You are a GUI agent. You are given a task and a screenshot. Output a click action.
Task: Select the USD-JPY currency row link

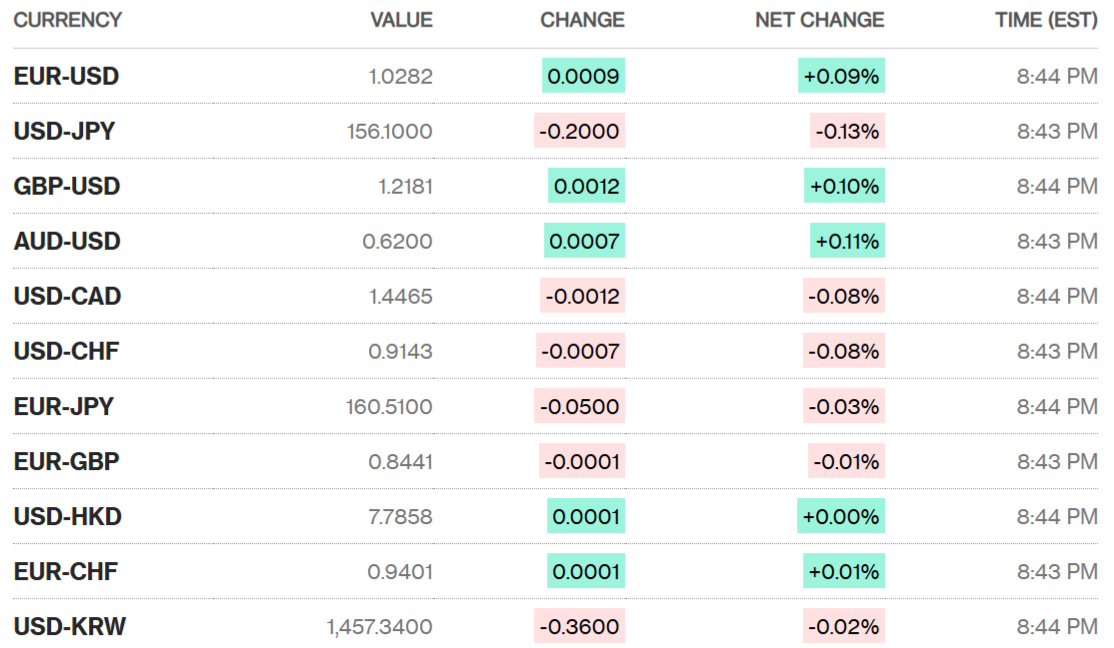tap(64, 131)
